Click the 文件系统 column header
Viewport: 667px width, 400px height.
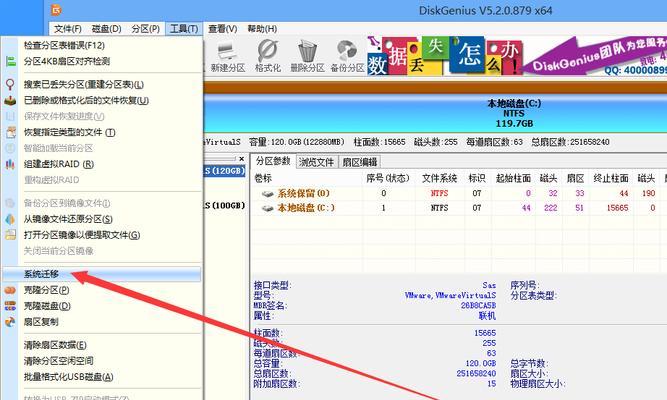439,178
